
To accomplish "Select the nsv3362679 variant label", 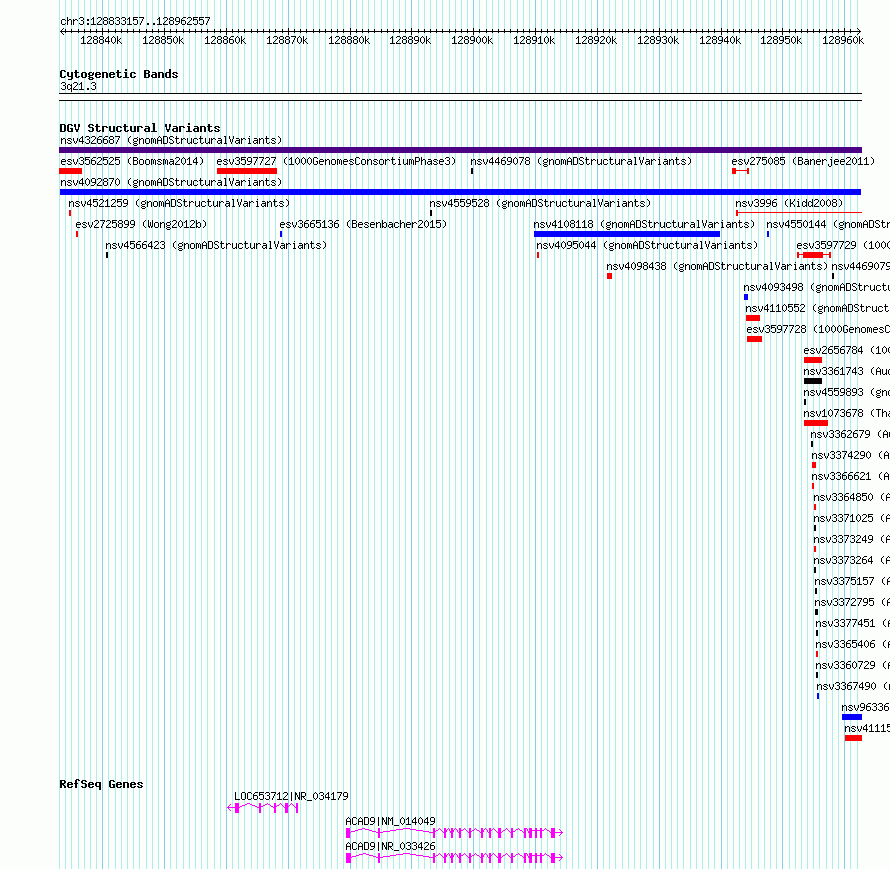I will pos(850,434).
